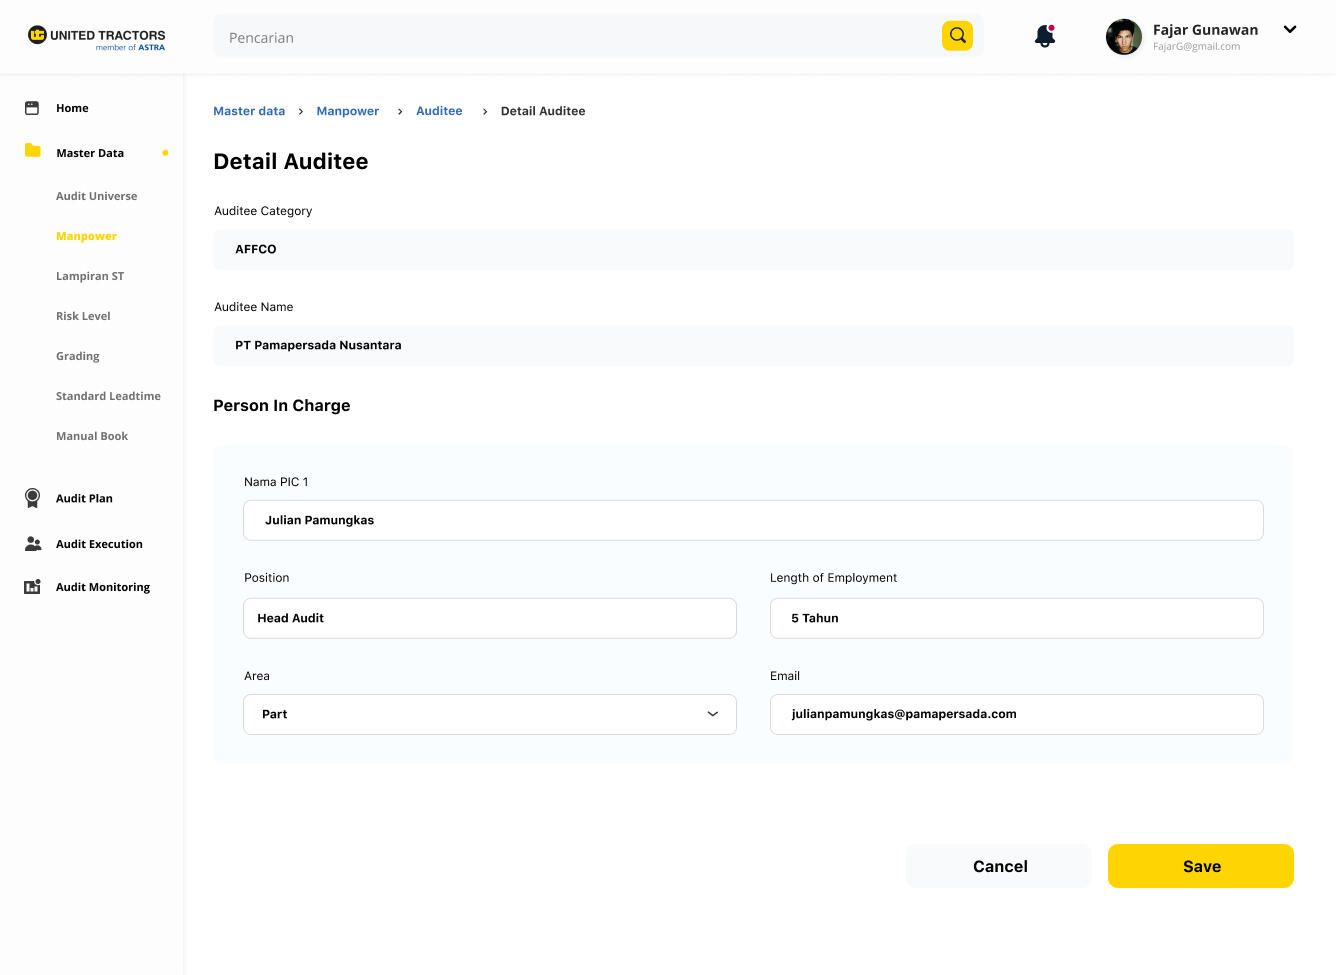This screenshot has height=975, width=1336.
Task: Follow the Manpower breadcrumb link
Action: point(347,111)
